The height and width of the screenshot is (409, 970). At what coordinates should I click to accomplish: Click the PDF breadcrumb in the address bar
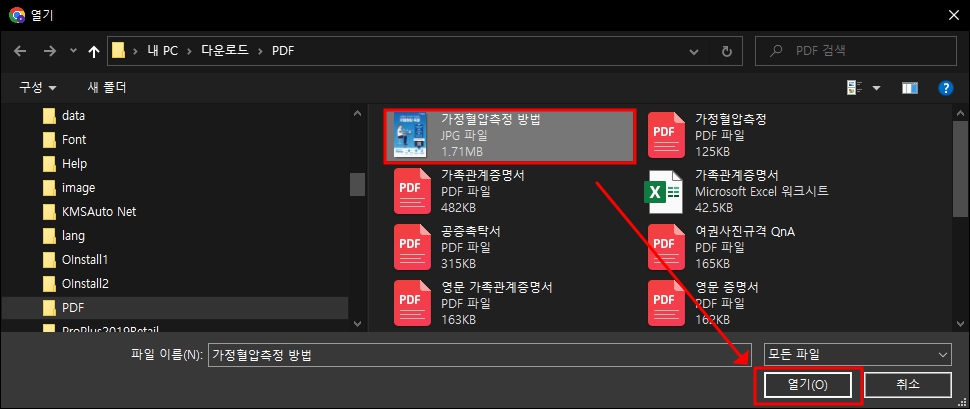click(x=283, y=51)
